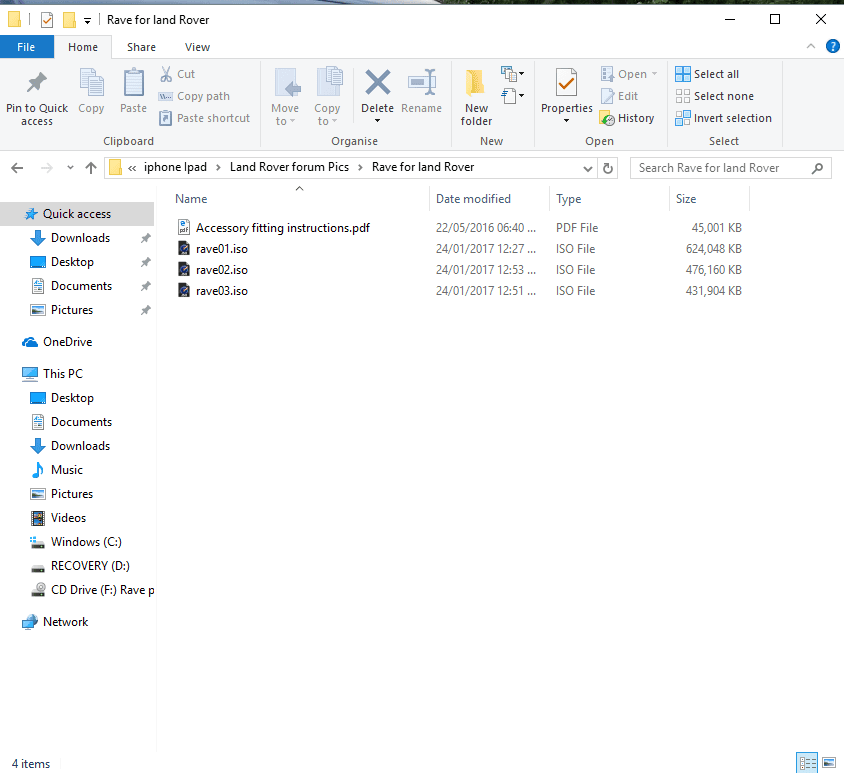Viewport: 844px width, 773px height.
Task: Select Quick access in navigation pane
Action: 77,214
